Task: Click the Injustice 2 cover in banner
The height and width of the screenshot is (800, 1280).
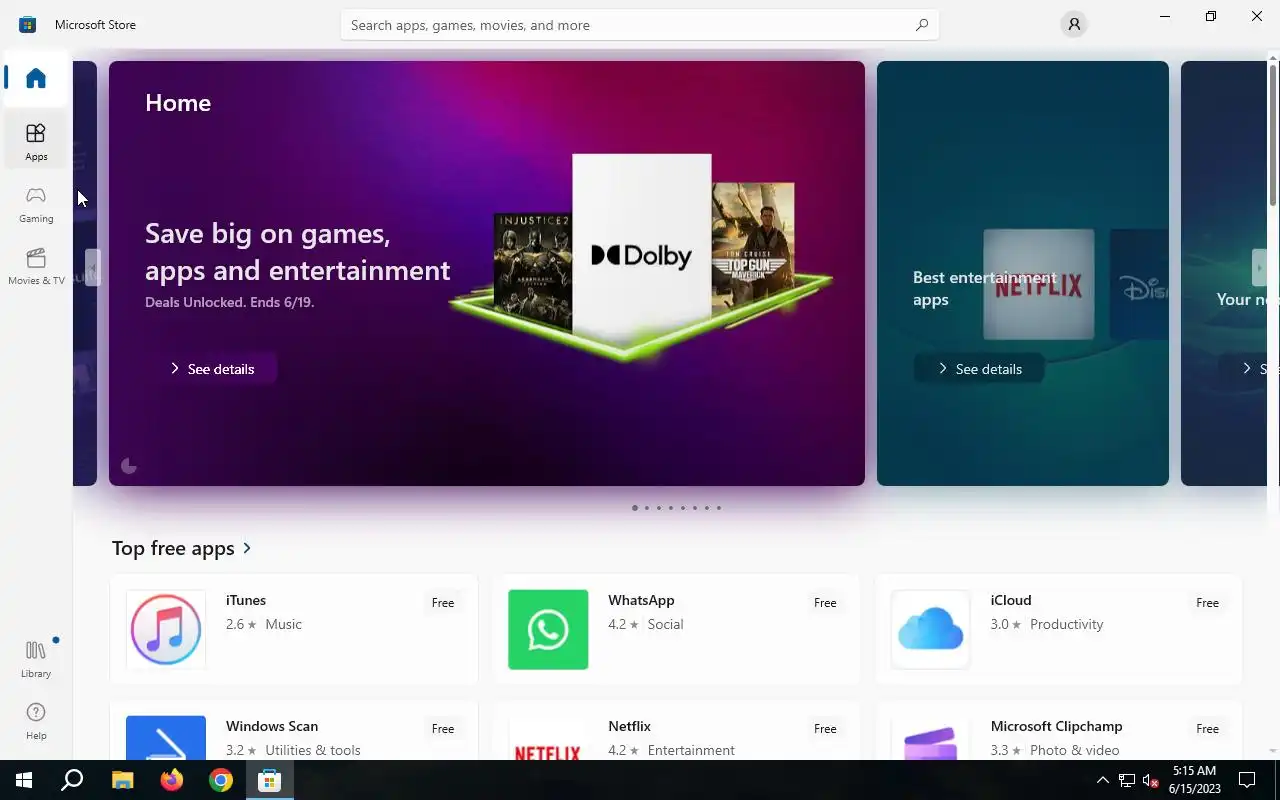Action: (533, 270)
